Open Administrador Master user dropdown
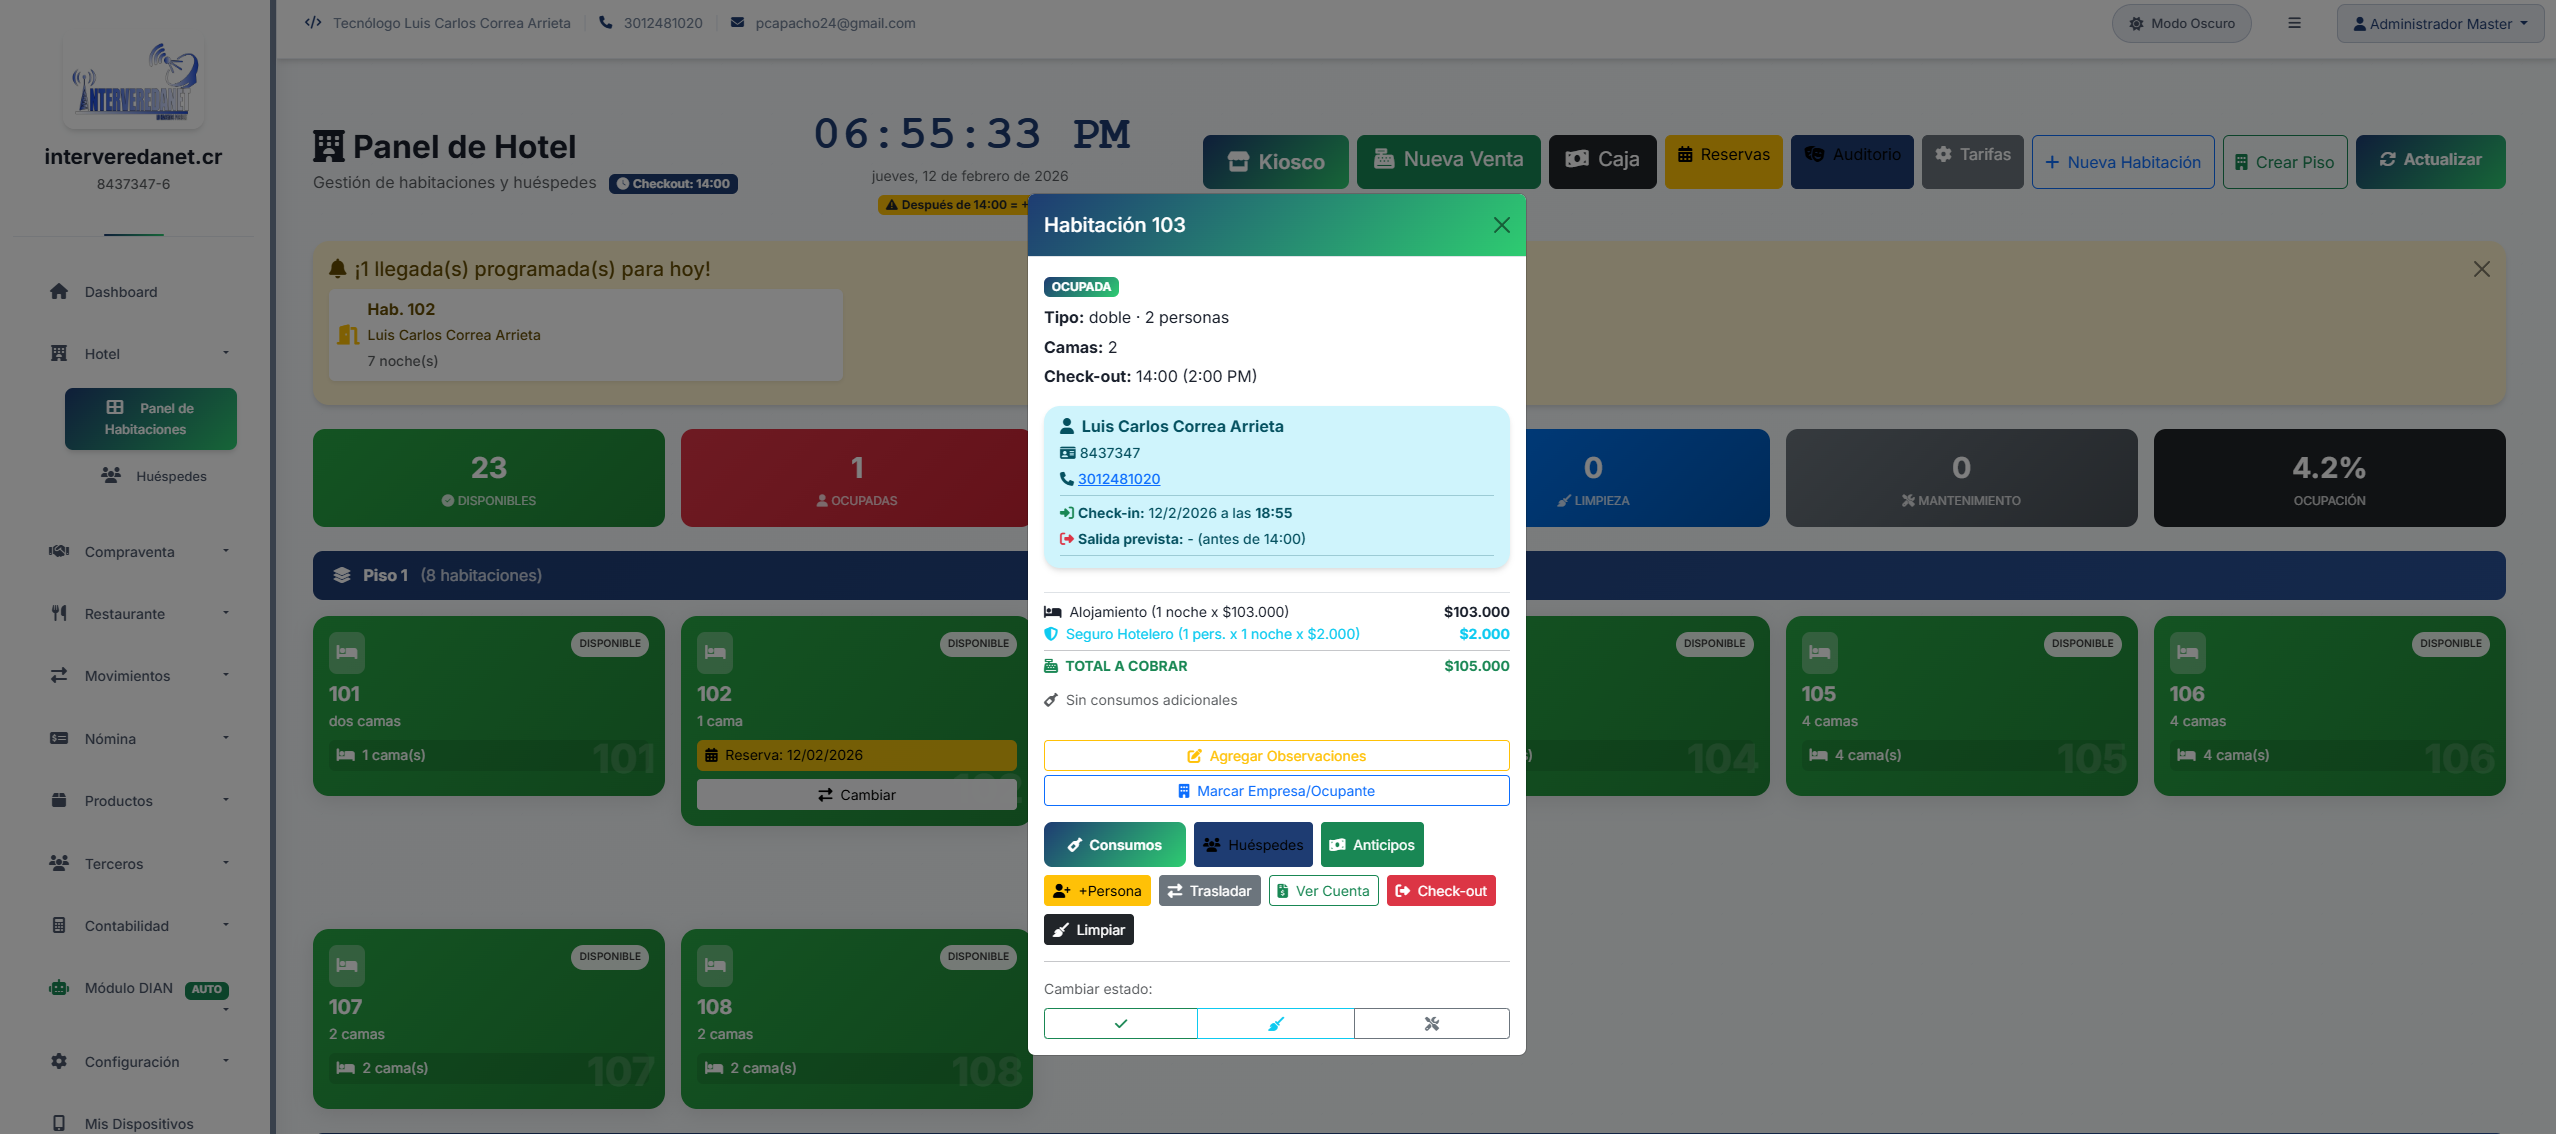This screenshot has height=1134, width=2556. (x=2440, y=23)
